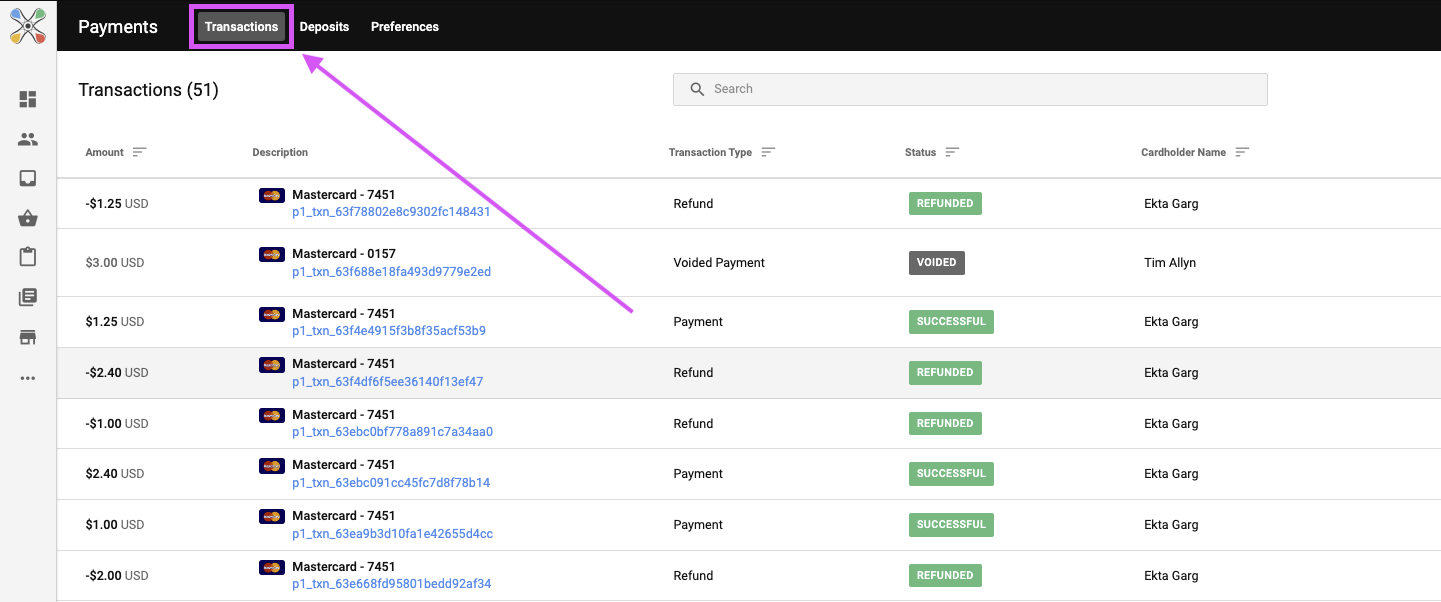
Task: Open the three-dots more icon in sidebar
Action: pos(28,378)
